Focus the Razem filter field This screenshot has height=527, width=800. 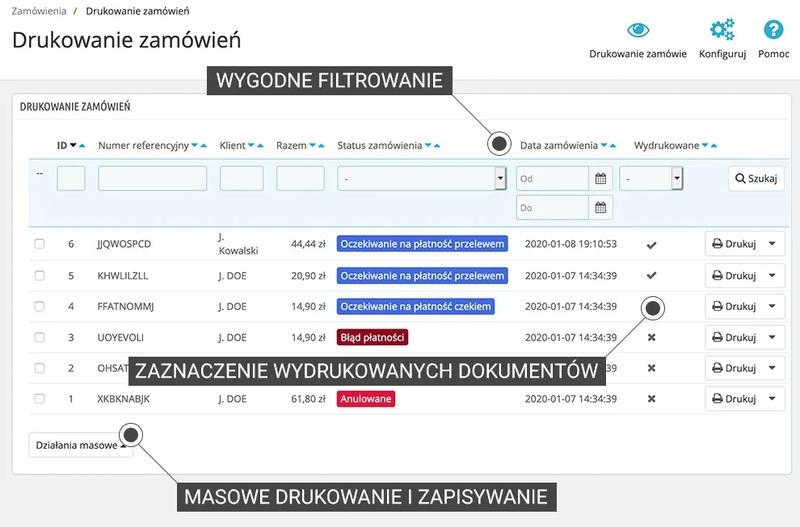click(301, 179)
